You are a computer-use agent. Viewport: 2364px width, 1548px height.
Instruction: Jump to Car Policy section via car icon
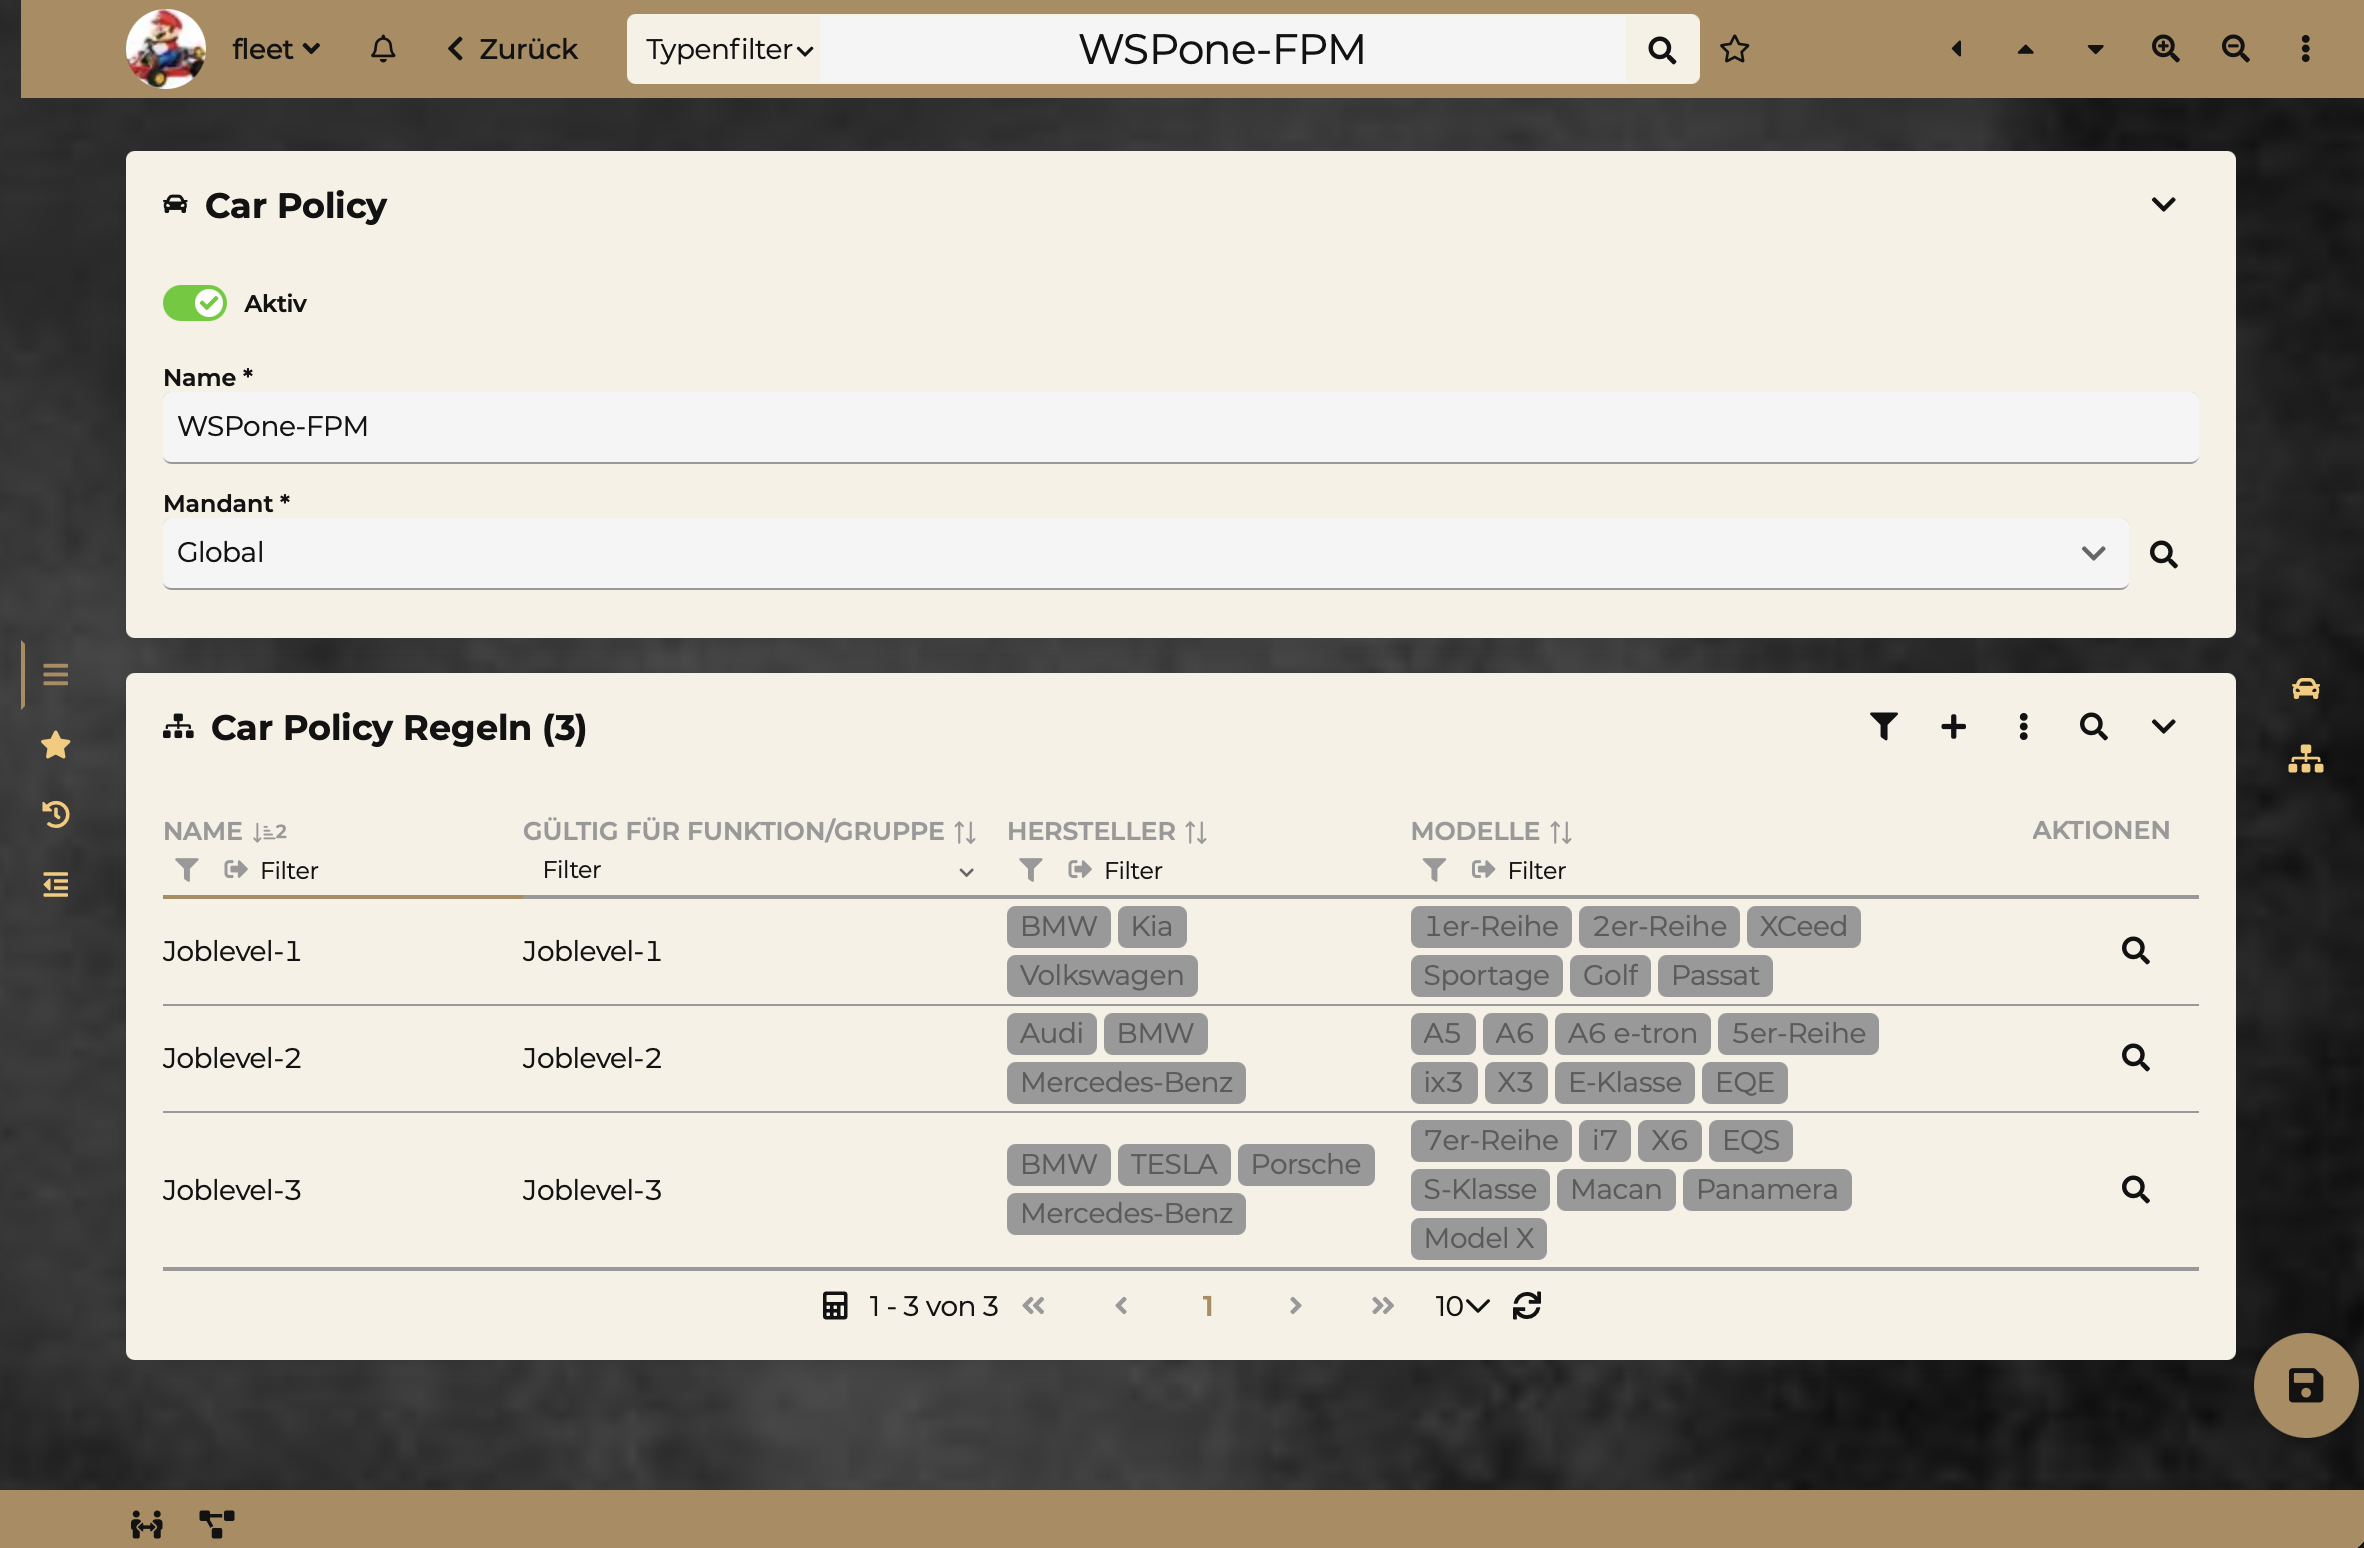pyautogui.click(x=2305, y=689)
